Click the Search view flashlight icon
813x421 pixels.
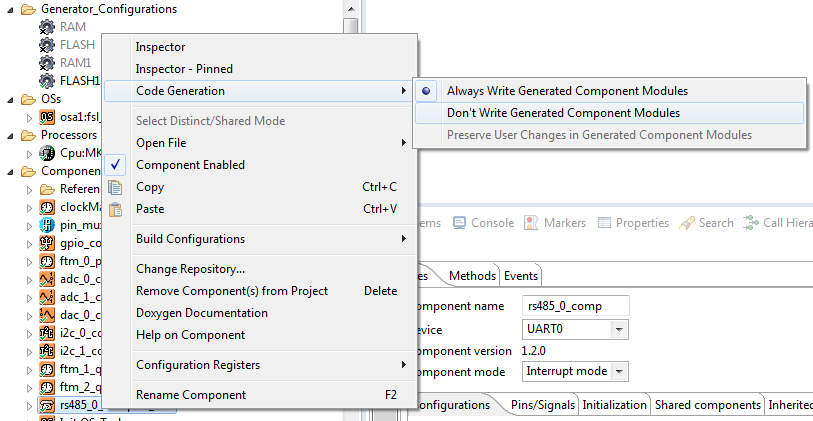coord(688,223)
